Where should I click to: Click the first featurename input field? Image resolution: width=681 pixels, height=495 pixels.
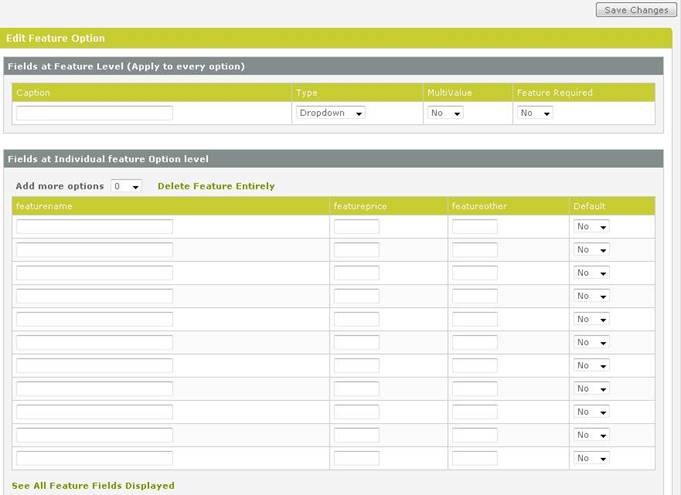[x=94, y=227]
